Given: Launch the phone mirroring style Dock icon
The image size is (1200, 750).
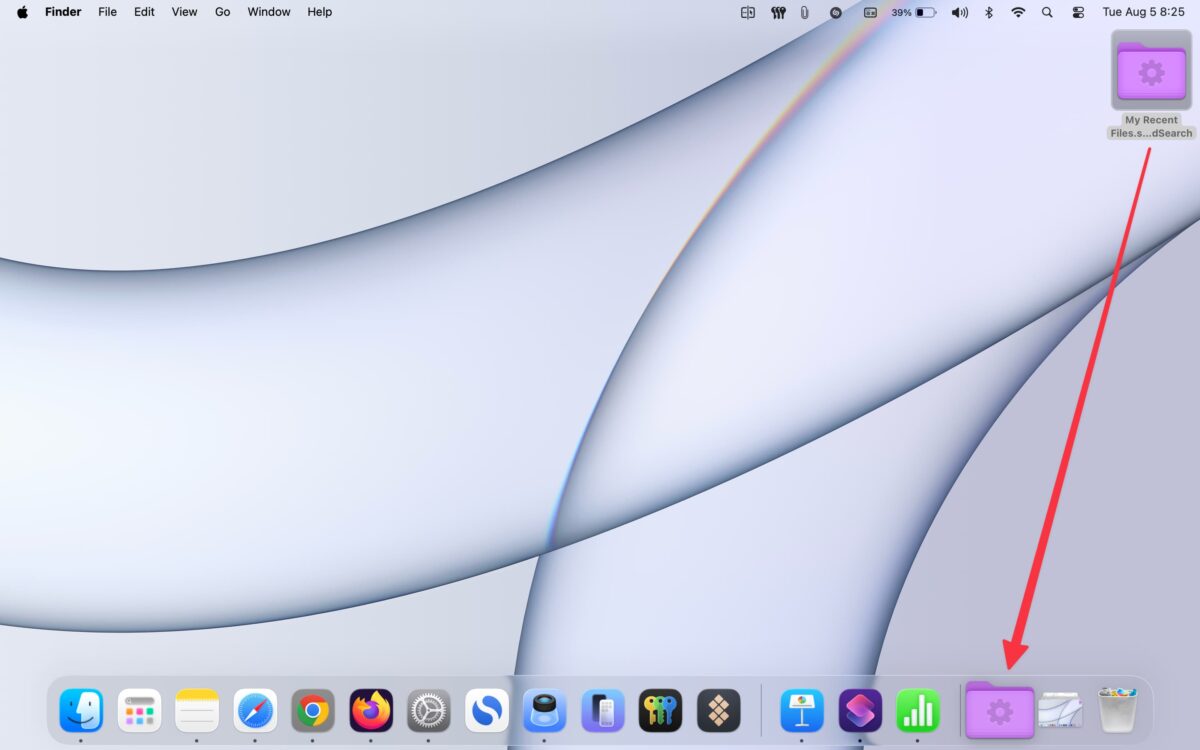Looking at the screenshot, I should (x=603, y=711).
